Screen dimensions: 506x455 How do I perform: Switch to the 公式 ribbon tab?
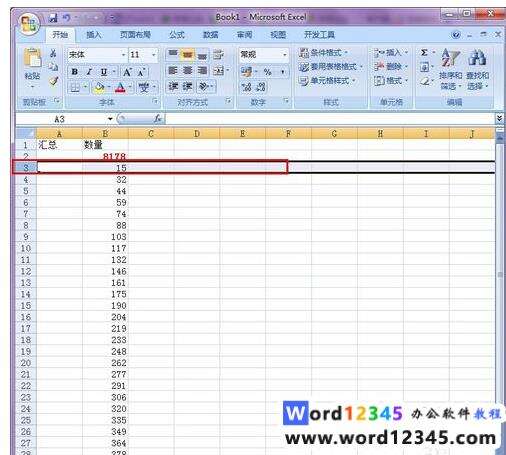(x=177, y=35)
